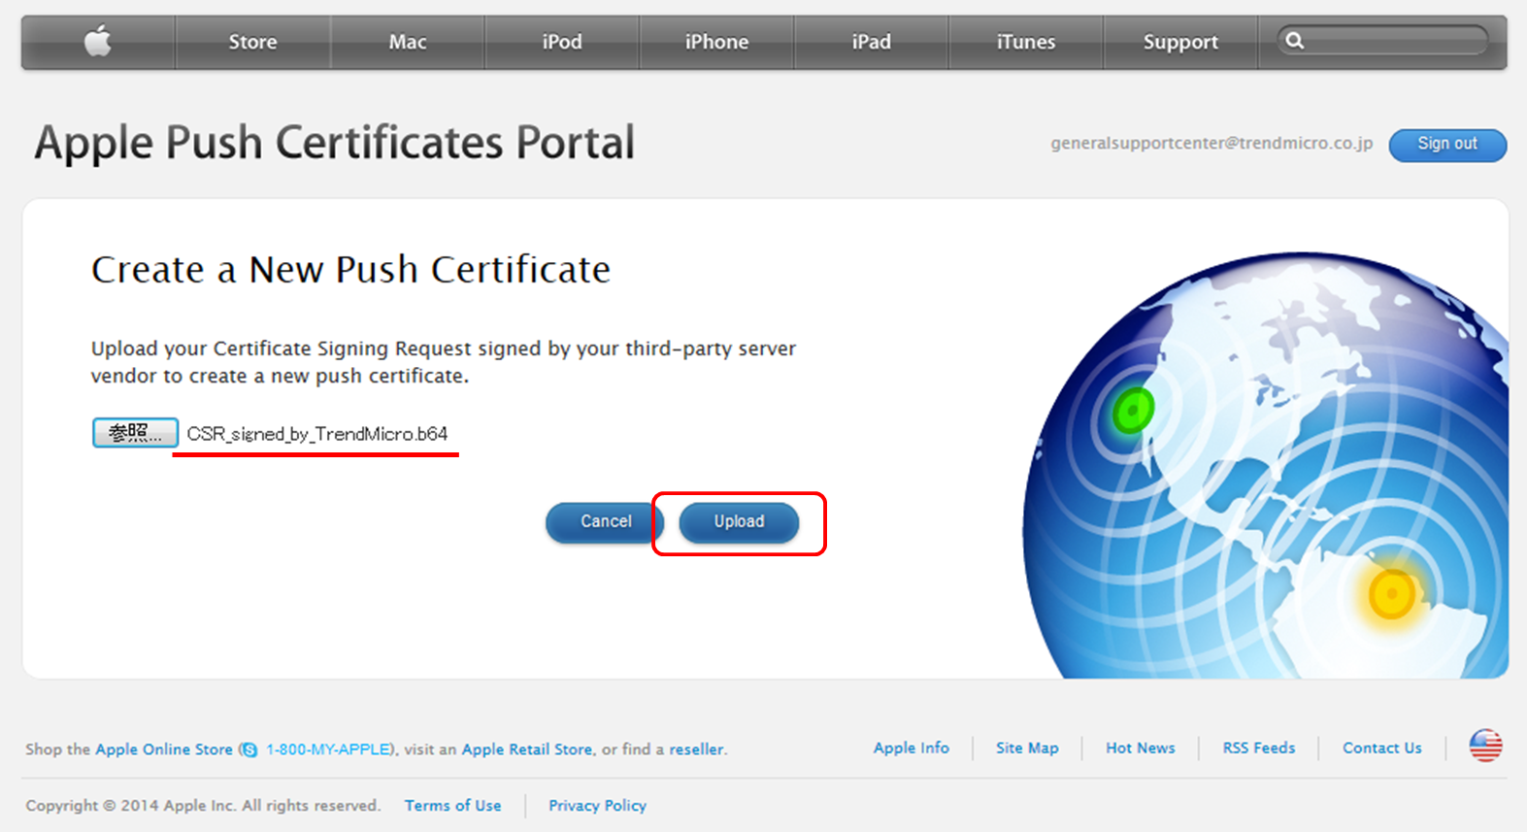Open the Terms of Use link
The image size is (1527, 832).
(x=453, y=805)
